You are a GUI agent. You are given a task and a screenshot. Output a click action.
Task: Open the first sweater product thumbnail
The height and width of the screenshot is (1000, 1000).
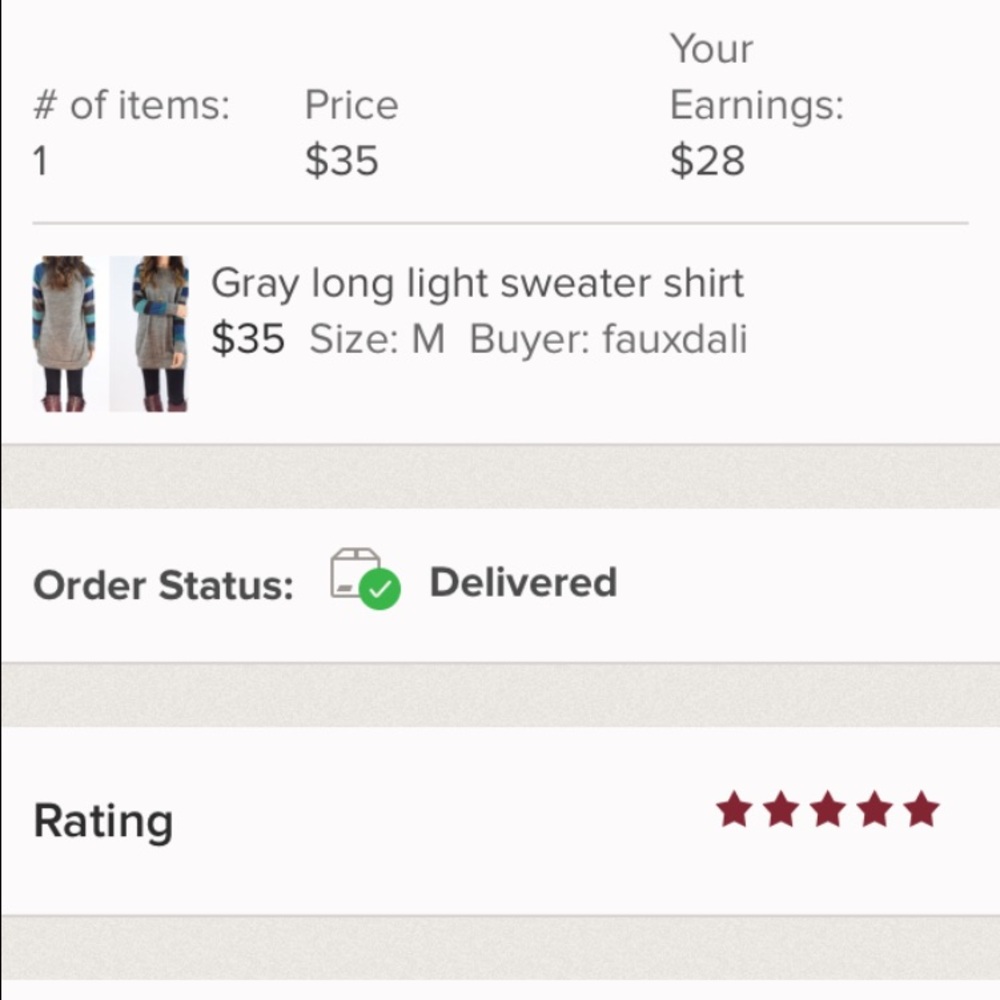point(64,333)
